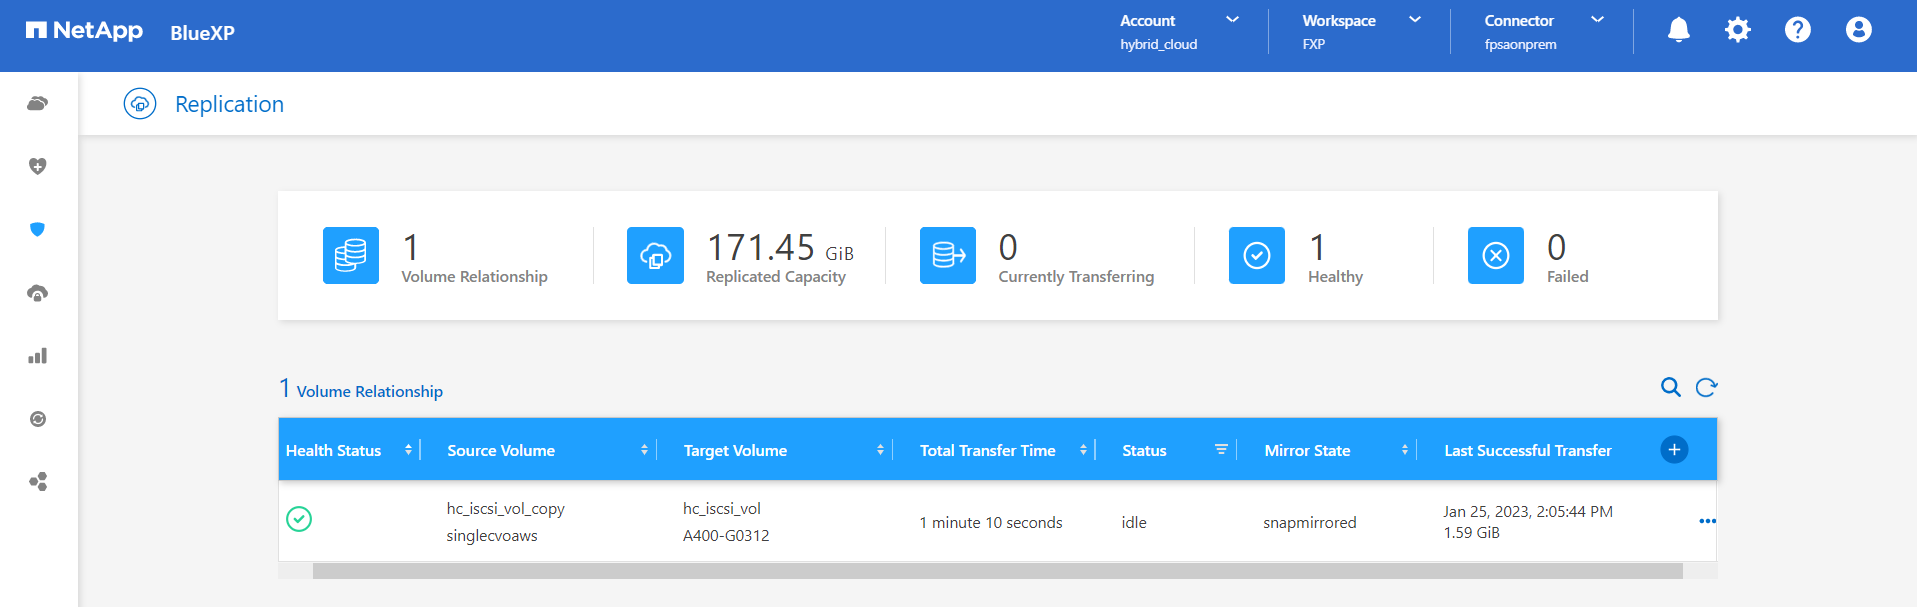This screenshot has height=607, width=1917.
Task: Select target volume hc_iscsi_vol
Action: (x=722, y=509)
